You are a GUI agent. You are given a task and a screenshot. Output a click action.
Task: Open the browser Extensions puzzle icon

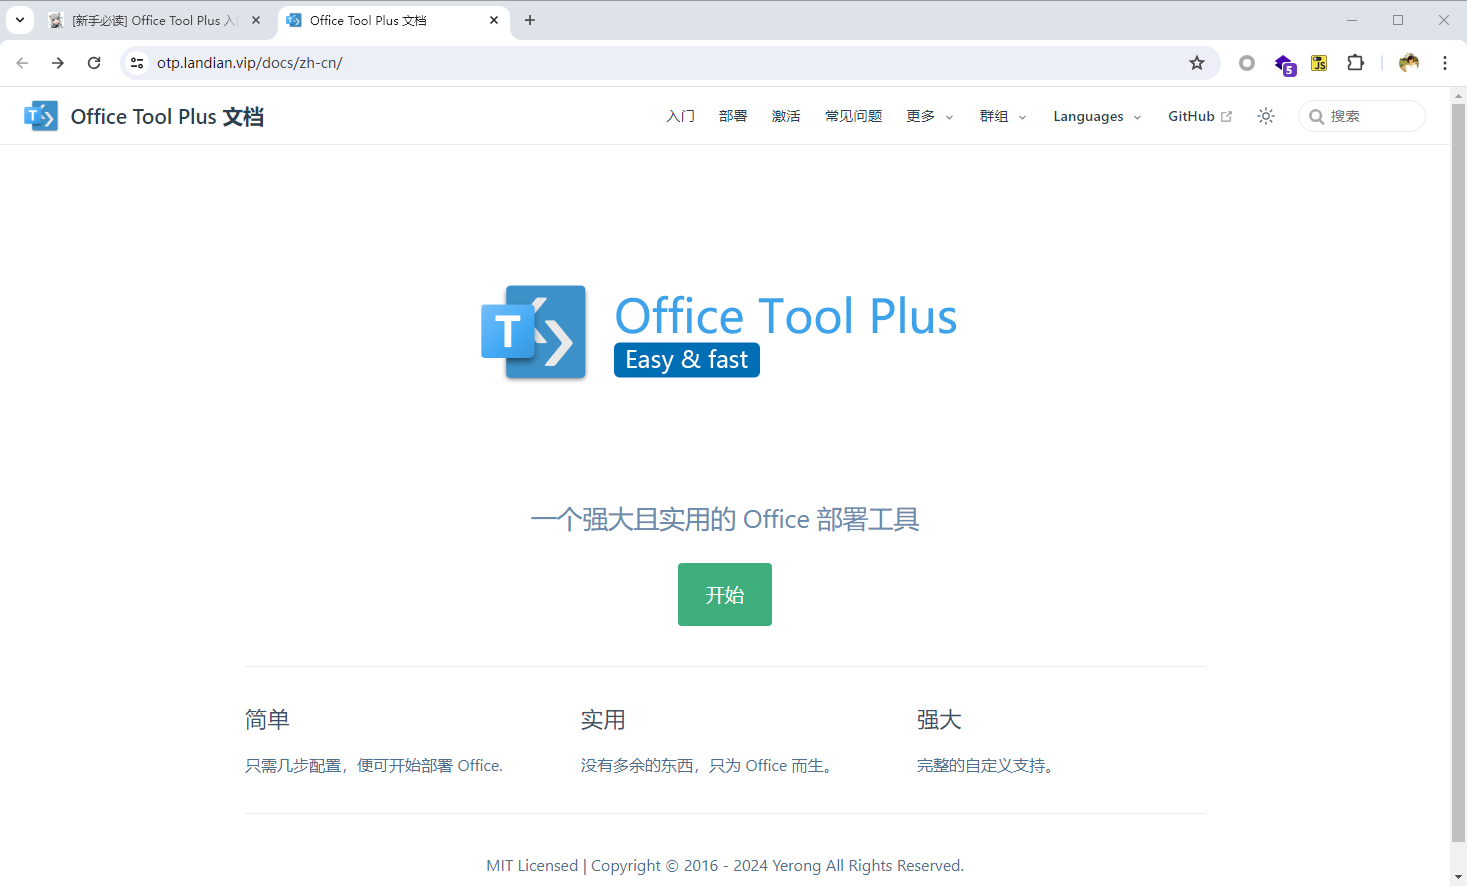point(1355,63)
